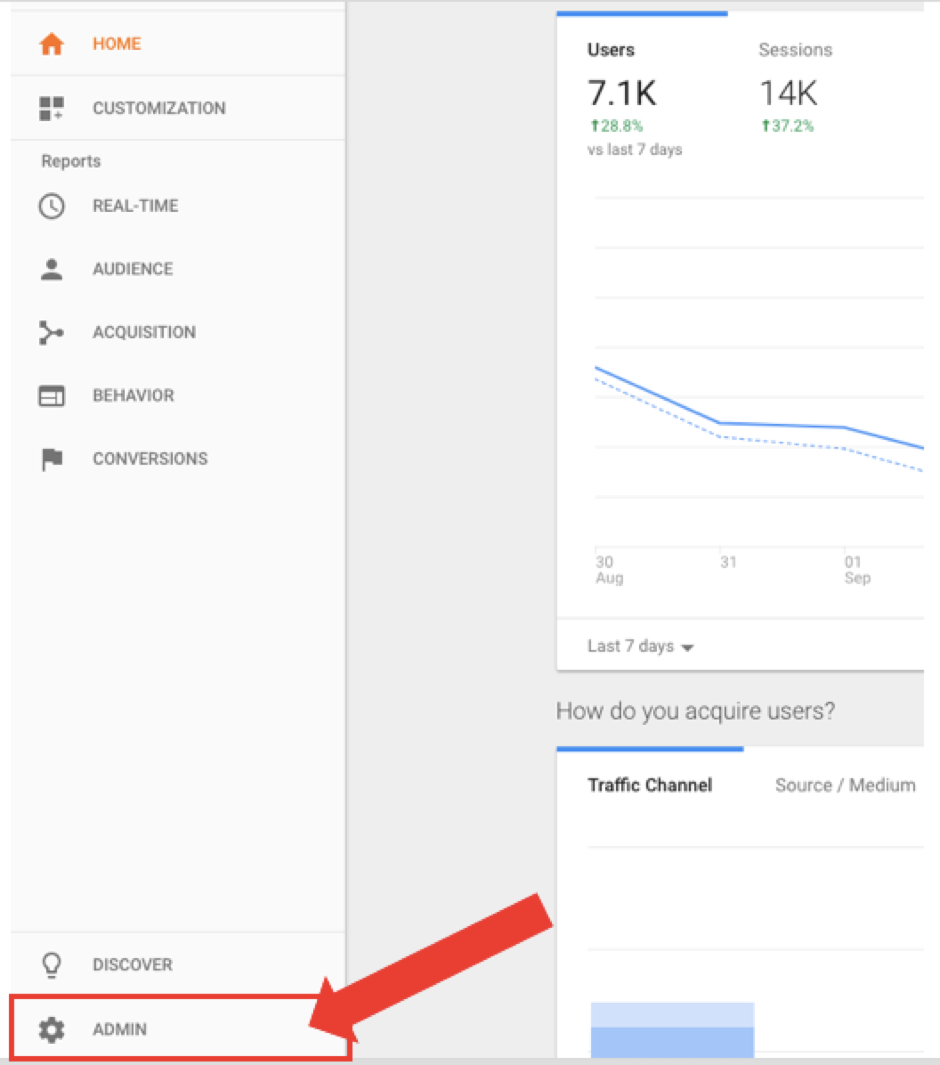This screenshot has height=1065, width=940.
Task: Click the Discover lightbulb icon
Action: point(51,965)
